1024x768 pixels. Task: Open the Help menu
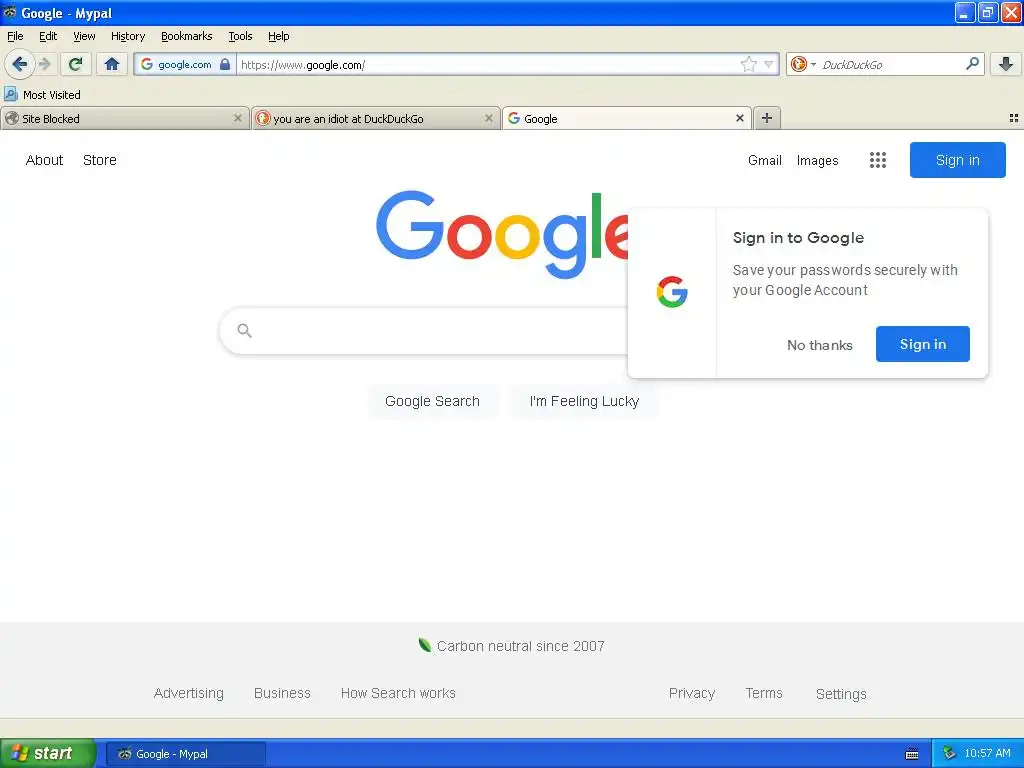click(279, 36)
